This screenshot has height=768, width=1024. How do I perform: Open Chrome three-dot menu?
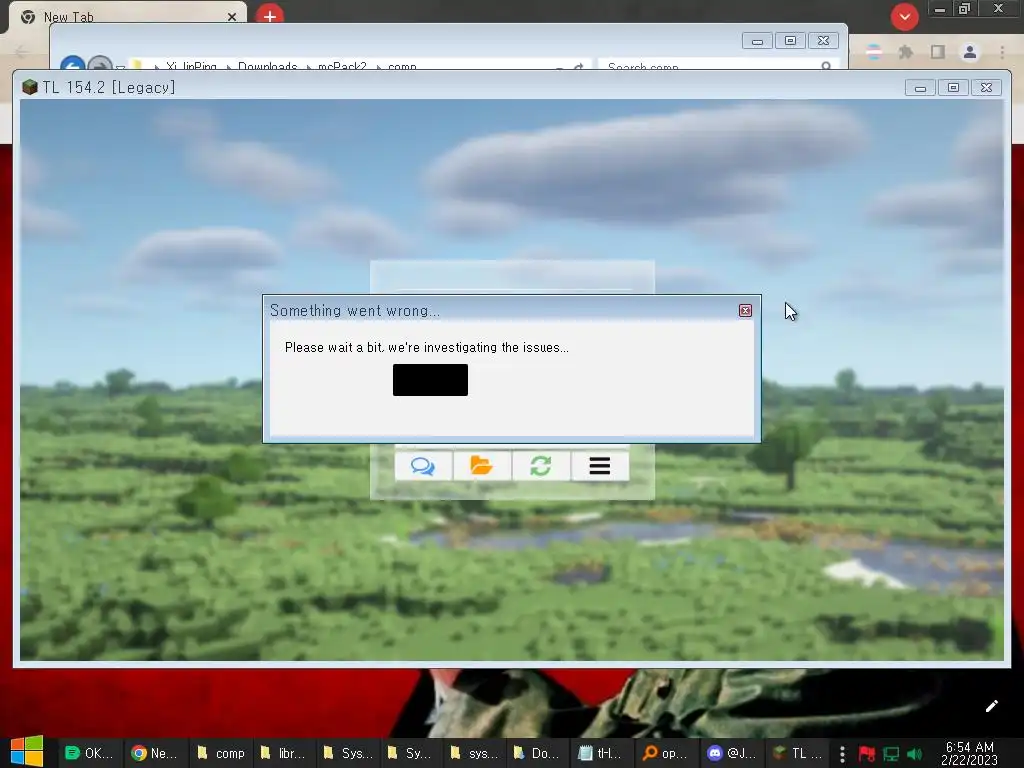click(x=1002, y=52)
